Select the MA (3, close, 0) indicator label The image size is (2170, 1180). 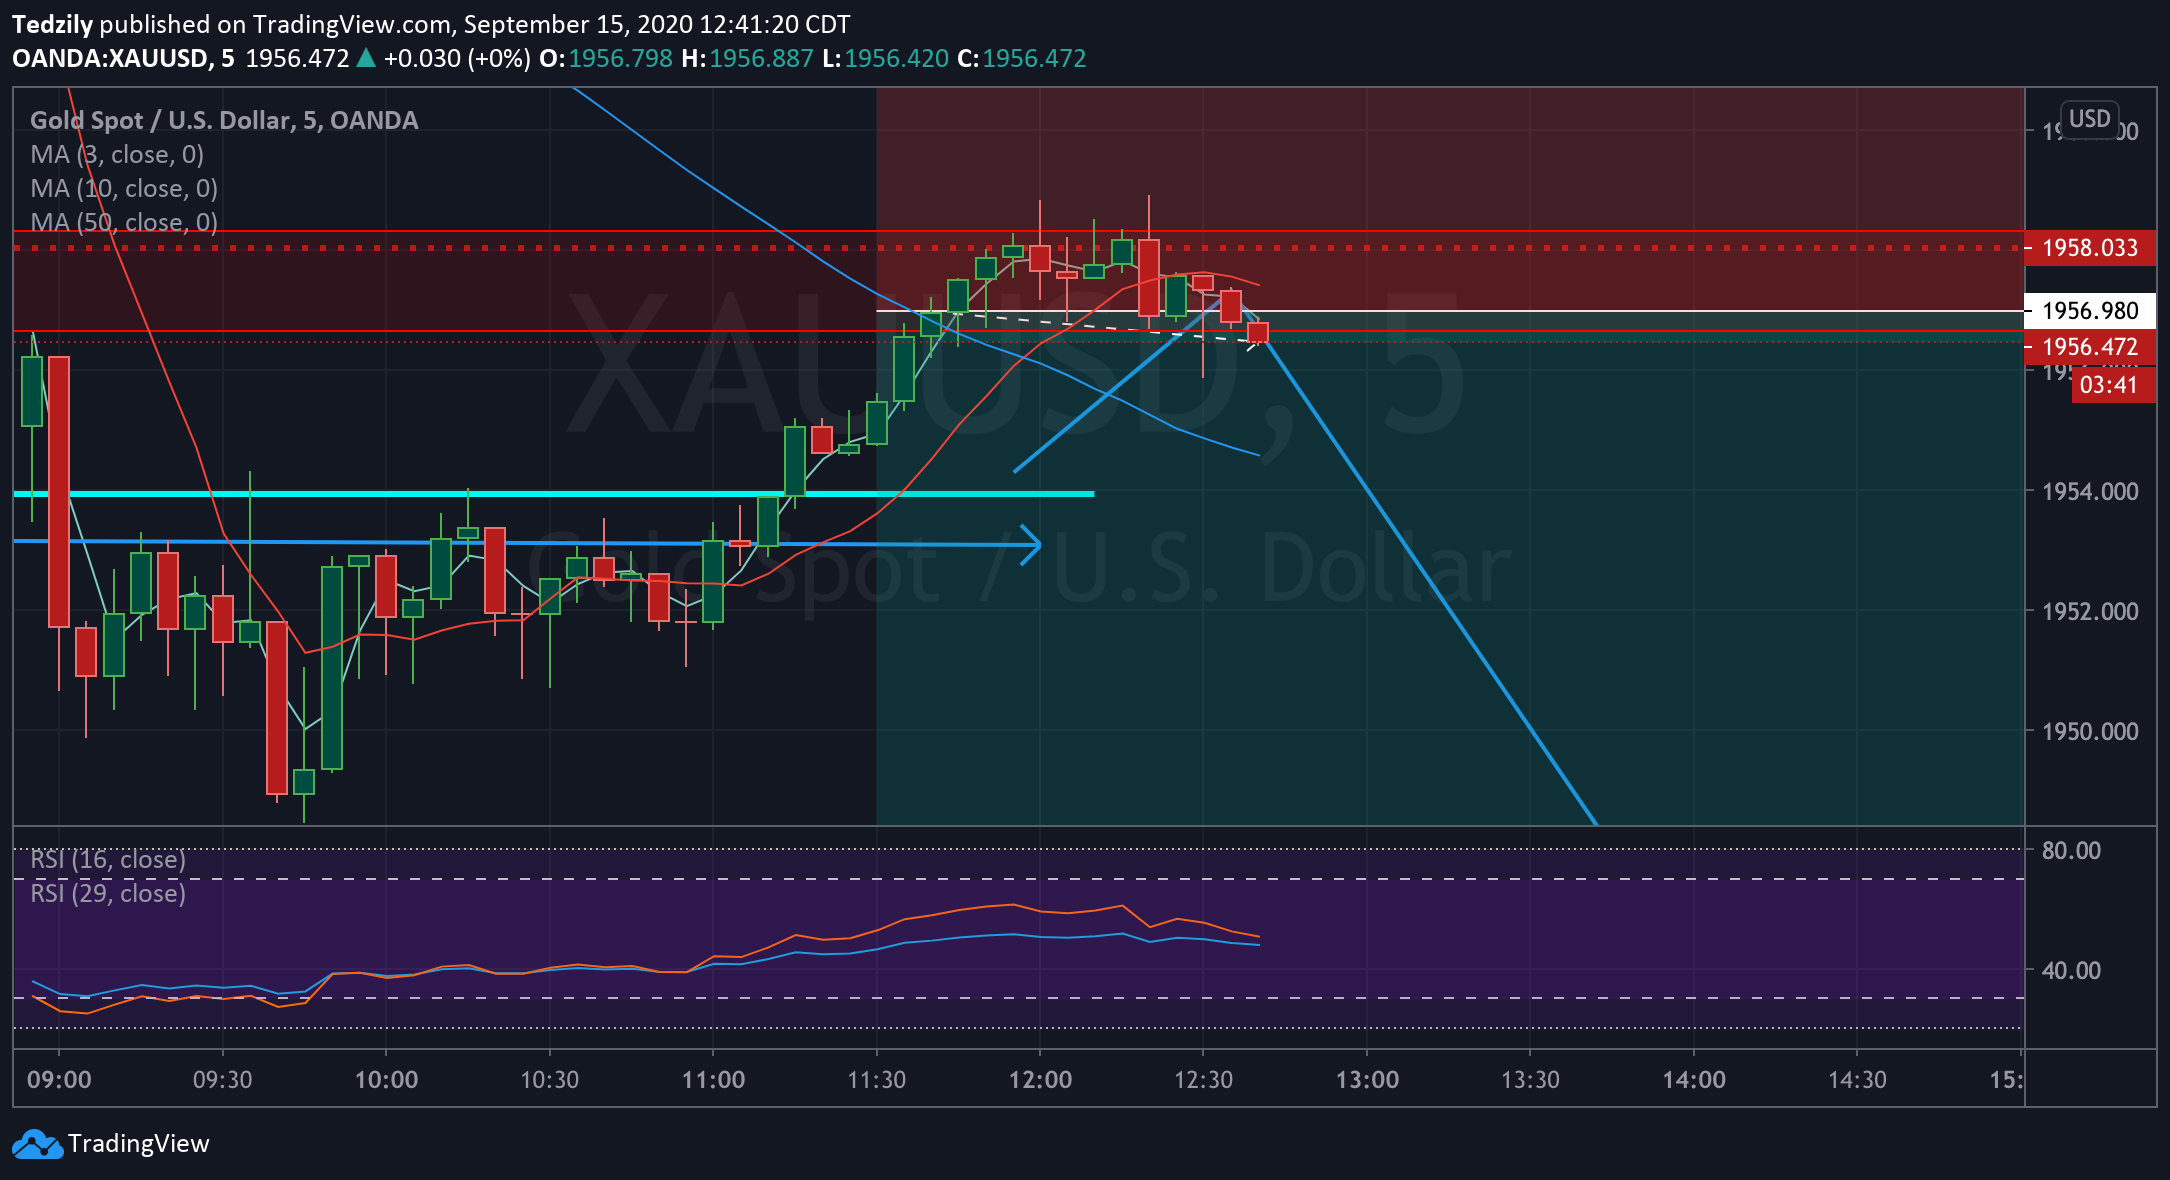pos(117,155)
